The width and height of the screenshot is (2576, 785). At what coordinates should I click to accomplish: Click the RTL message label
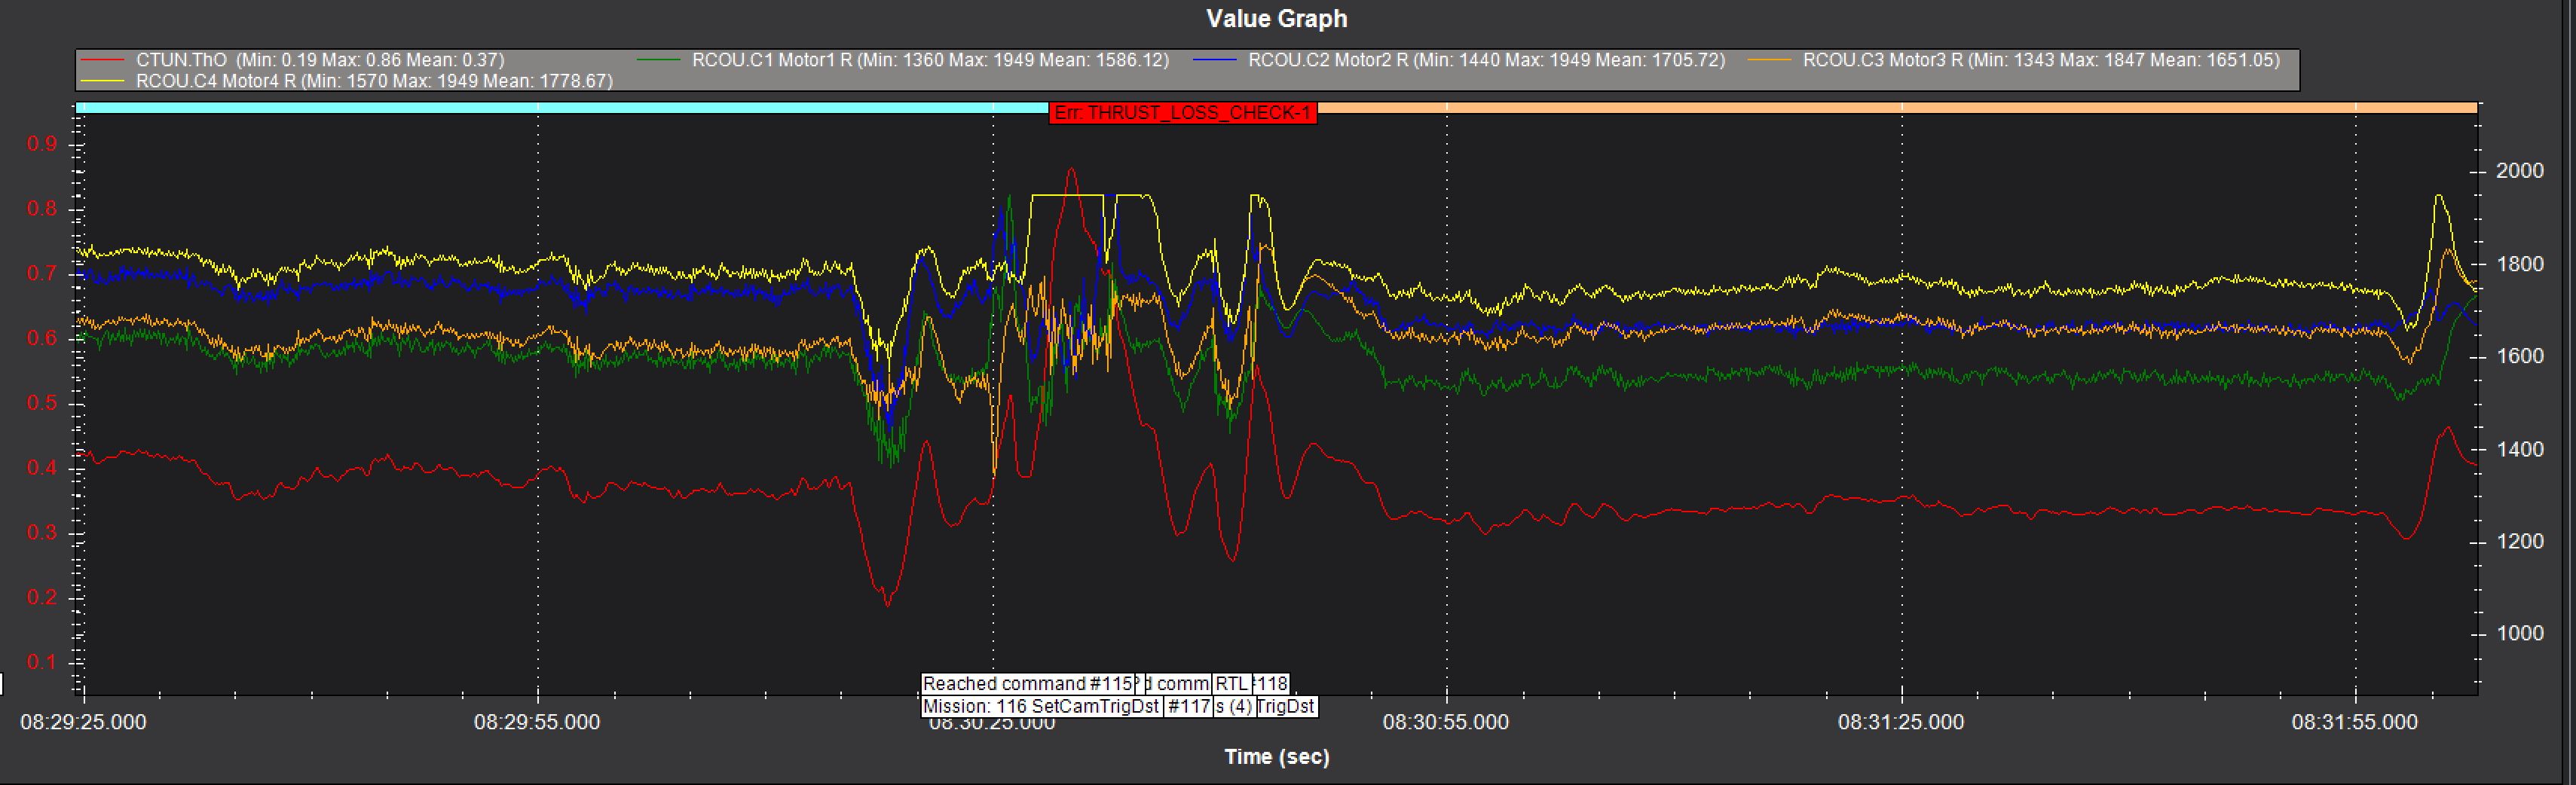click(1231, 684)
